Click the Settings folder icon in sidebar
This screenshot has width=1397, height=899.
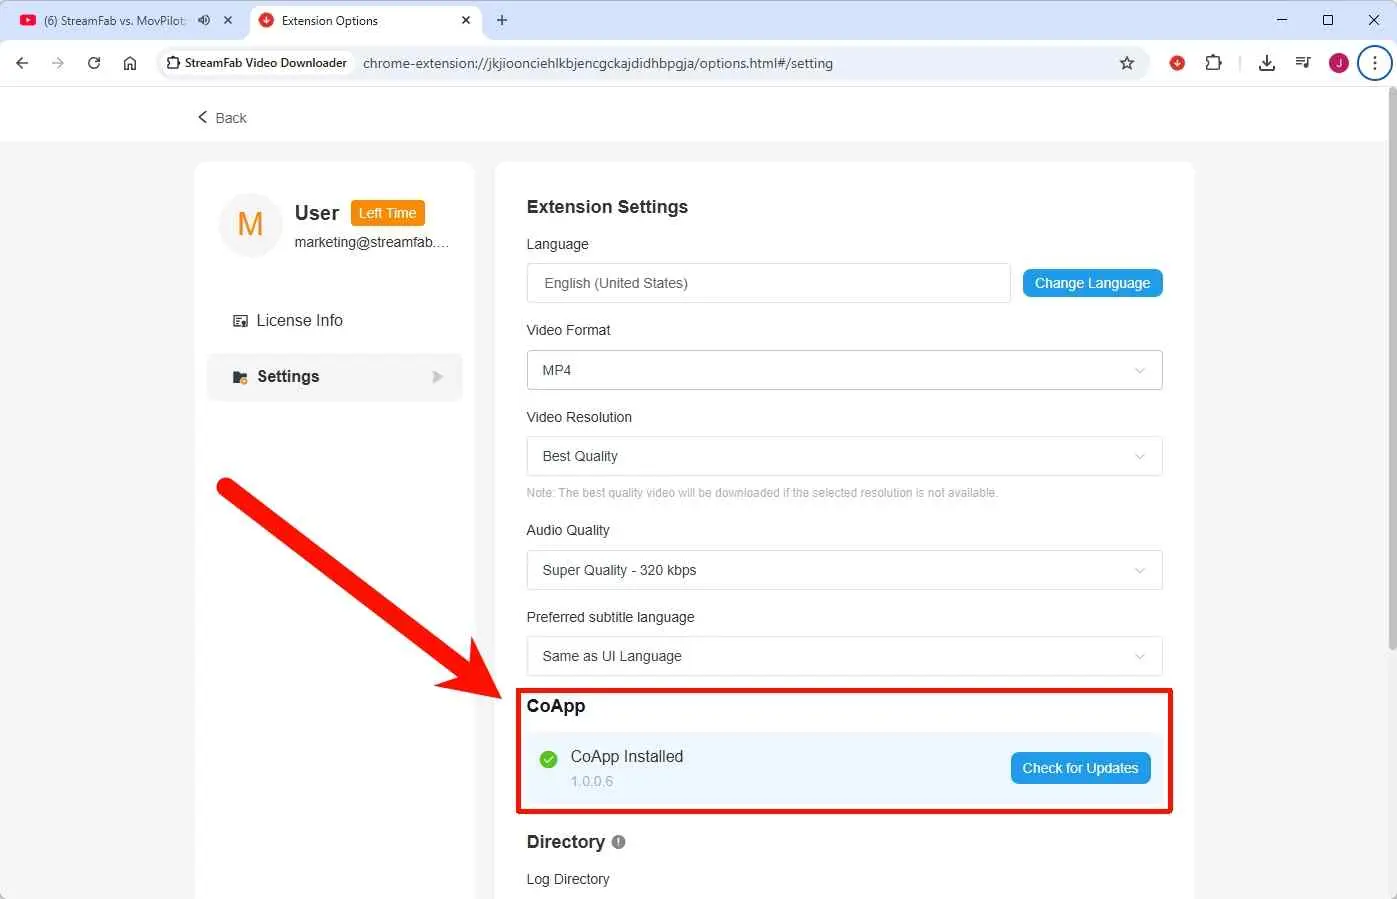(x=240, y=377)
